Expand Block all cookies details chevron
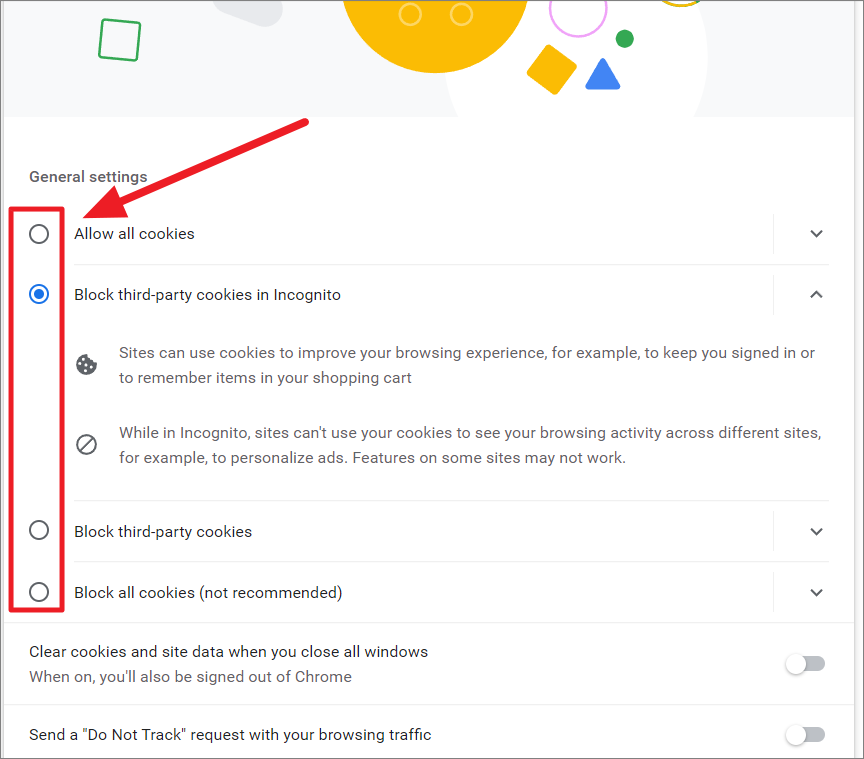Viewport: 864px width, 759px height. pos(816,593)
